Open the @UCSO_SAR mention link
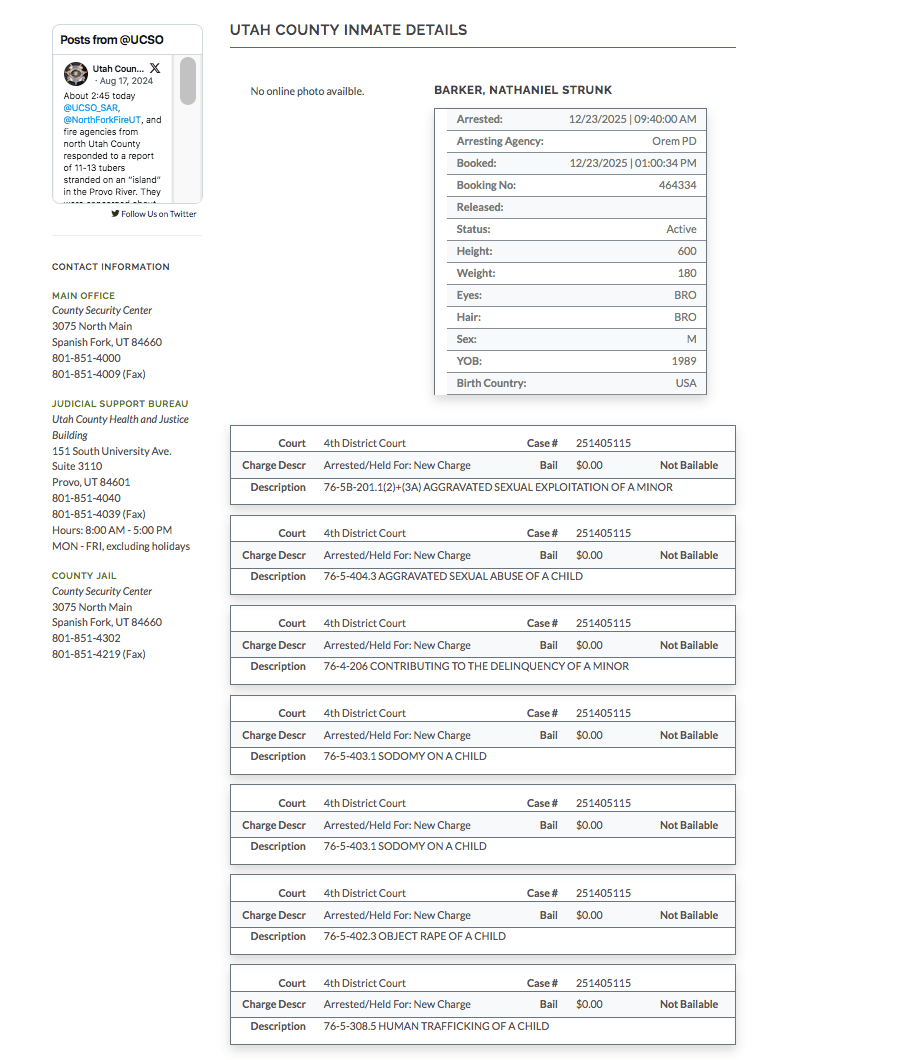This screenshot has width=920, height=1060. 91,108
